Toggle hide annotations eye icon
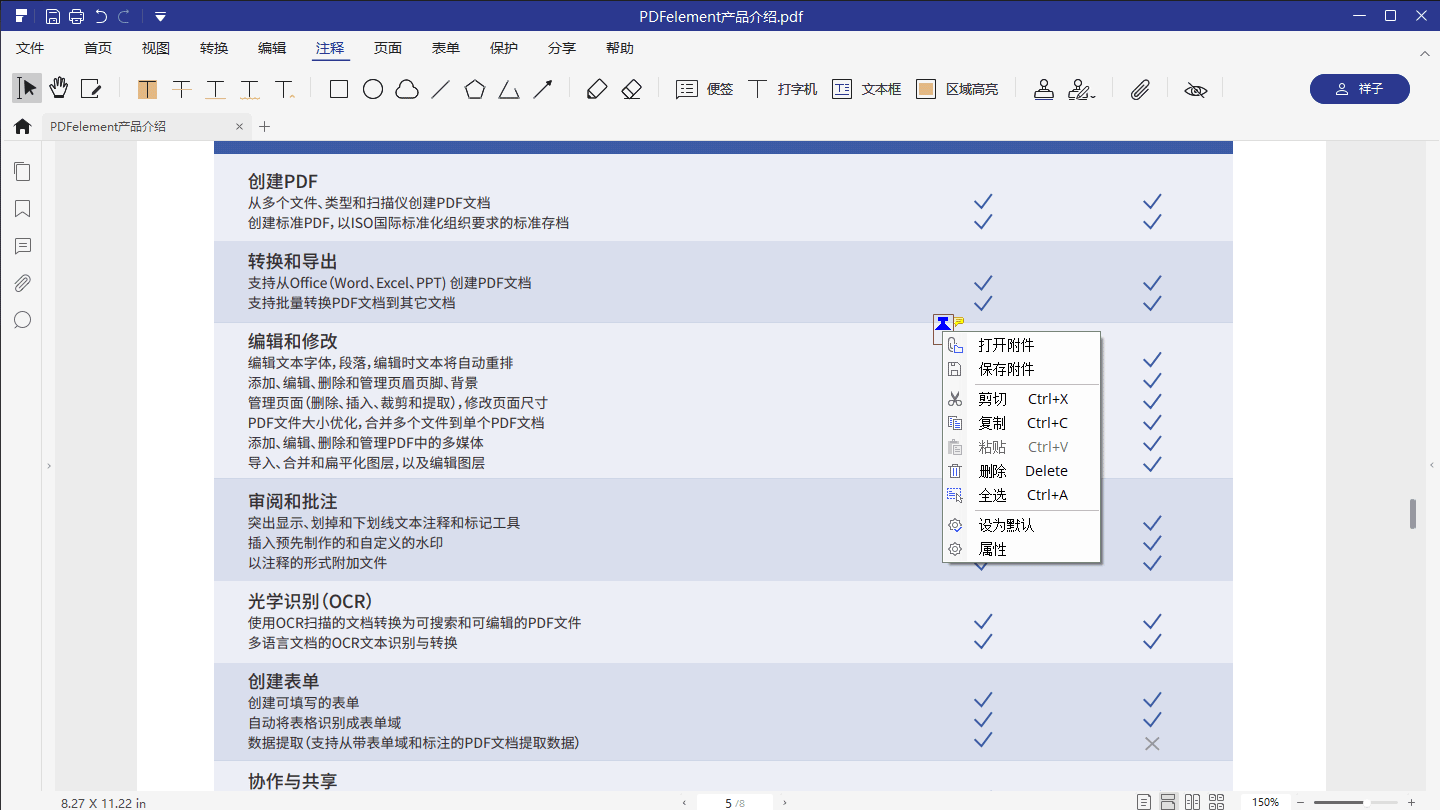The width and height of the screenshot is (1440, 810). pos(1195,89)
